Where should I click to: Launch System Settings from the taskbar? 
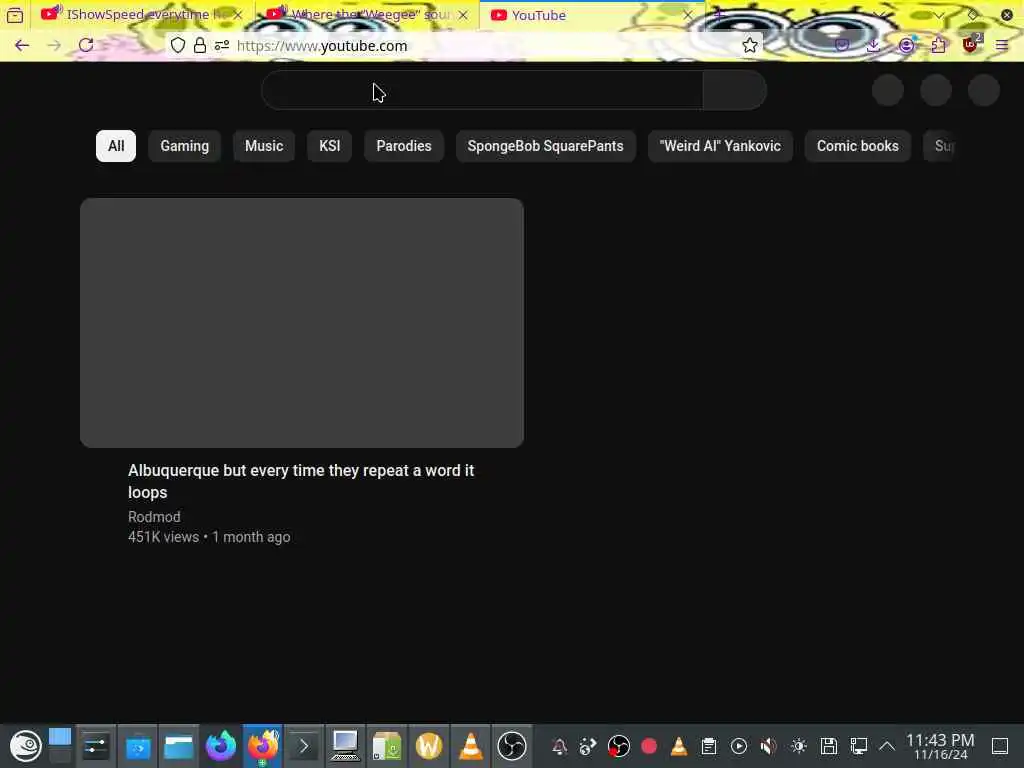[96, 746]
